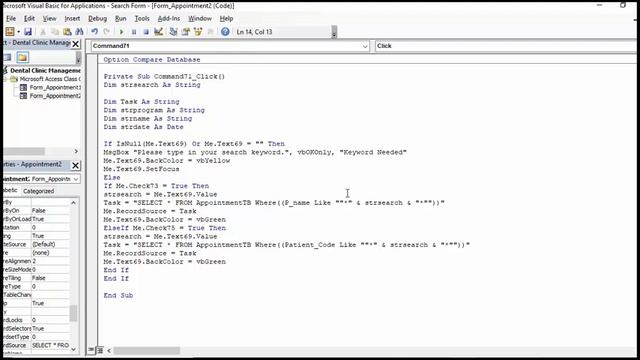Screen dimensions: 640x360
Task: Open the Object Browser icon
Action: pyautogui.click(x=198, y=31)
